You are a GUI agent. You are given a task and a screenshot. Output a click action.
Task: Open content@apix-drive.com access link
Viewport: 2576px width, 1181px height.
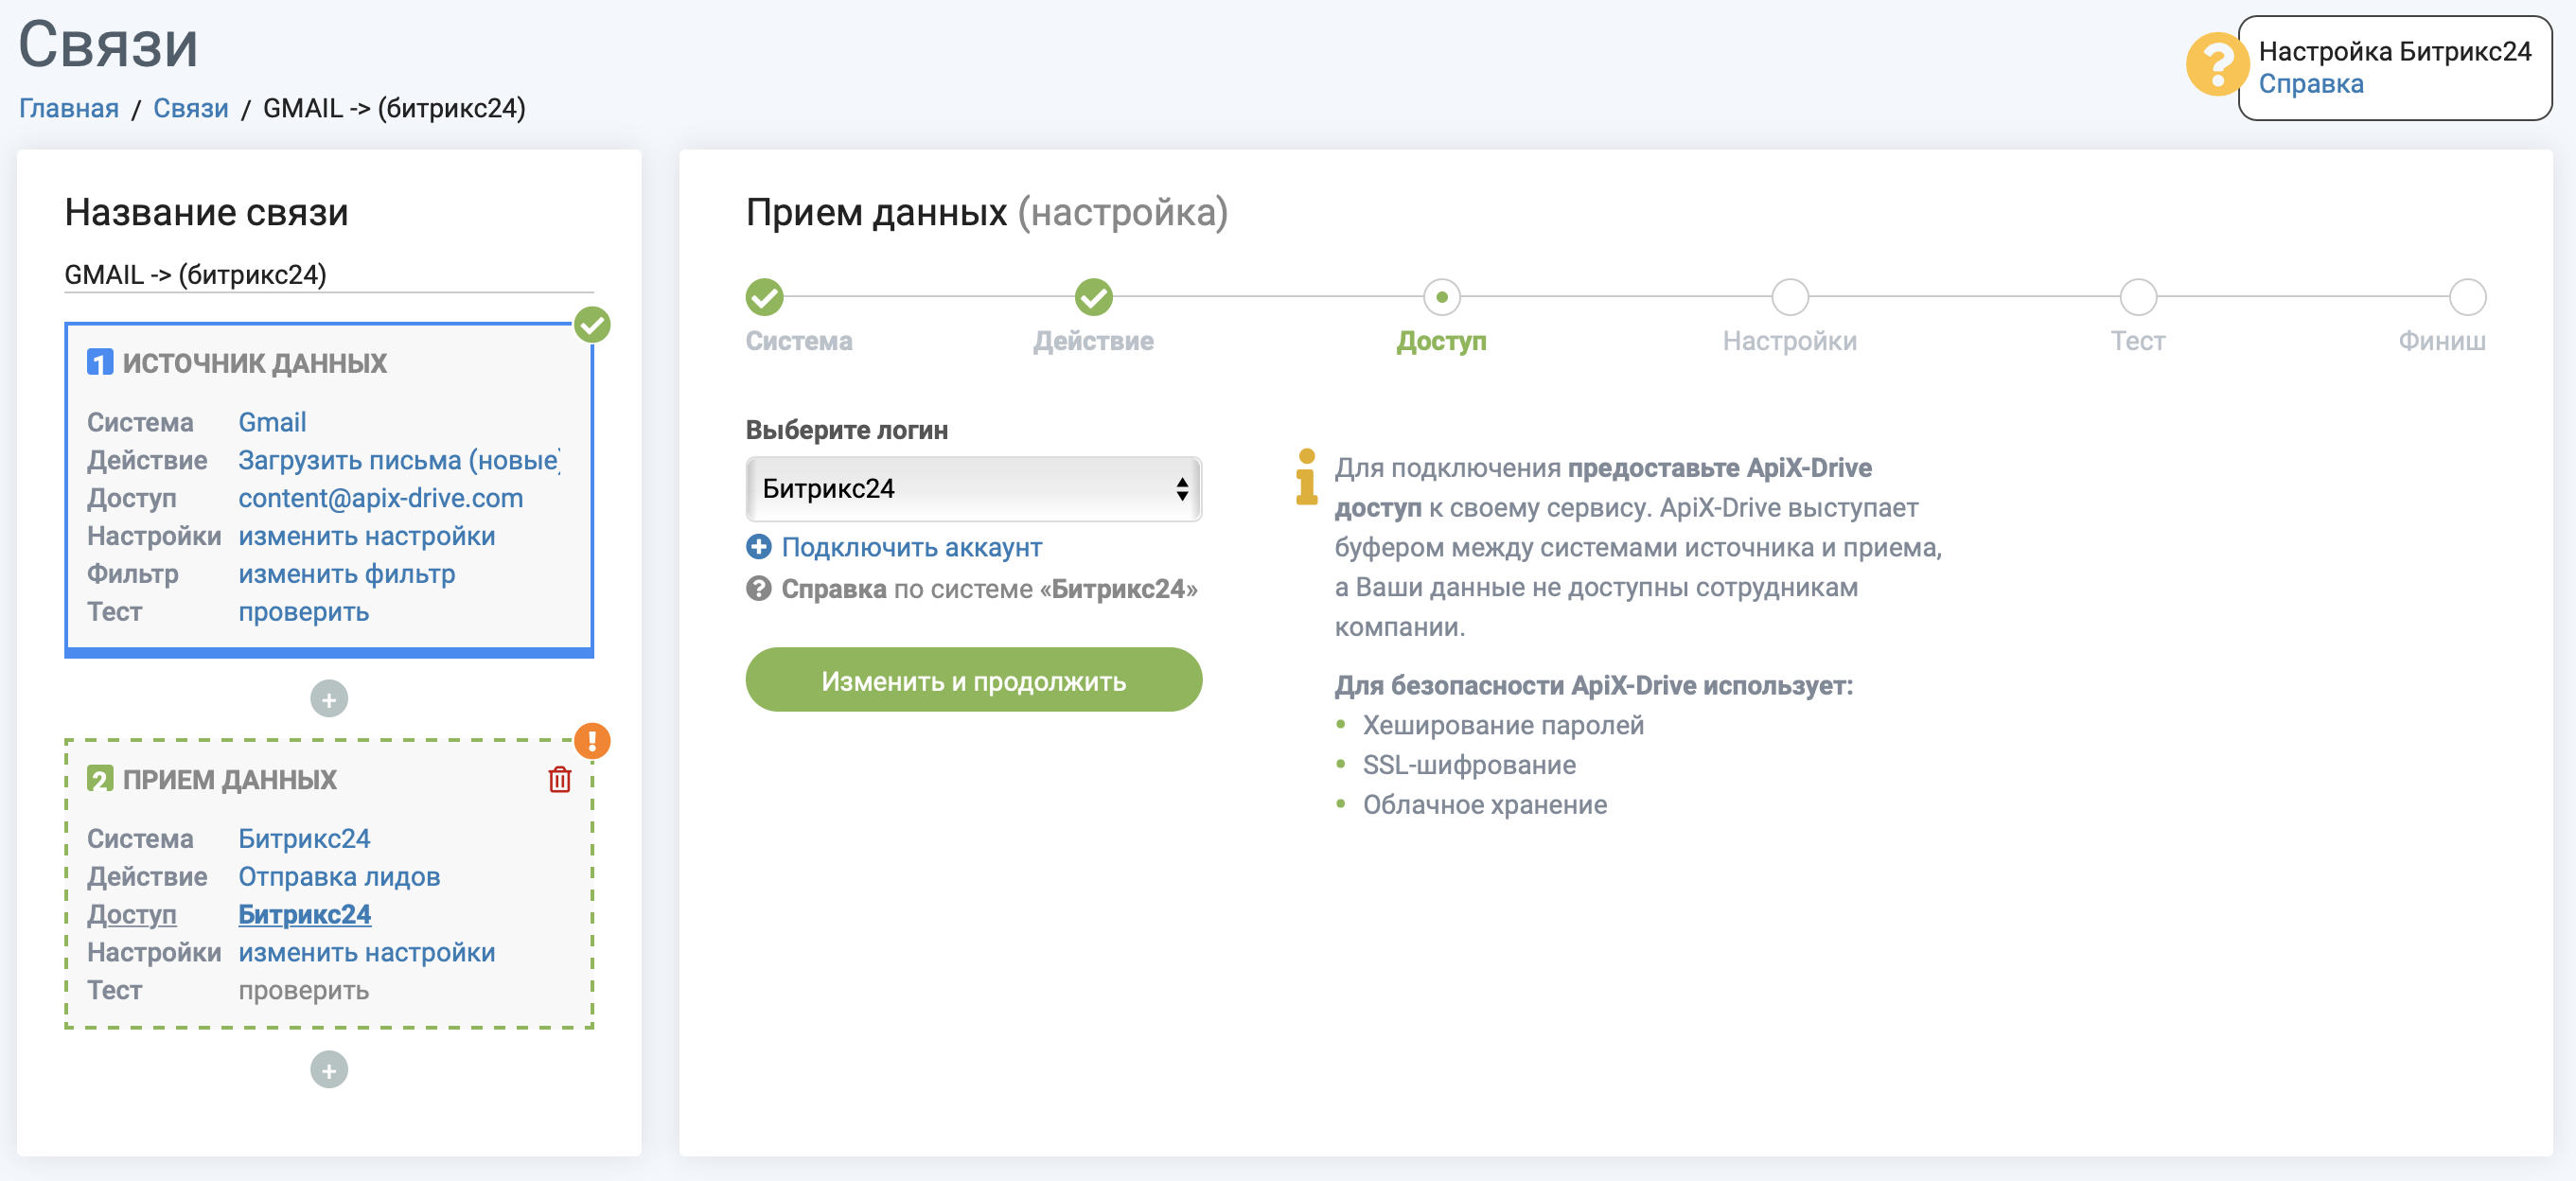[380, 498]
